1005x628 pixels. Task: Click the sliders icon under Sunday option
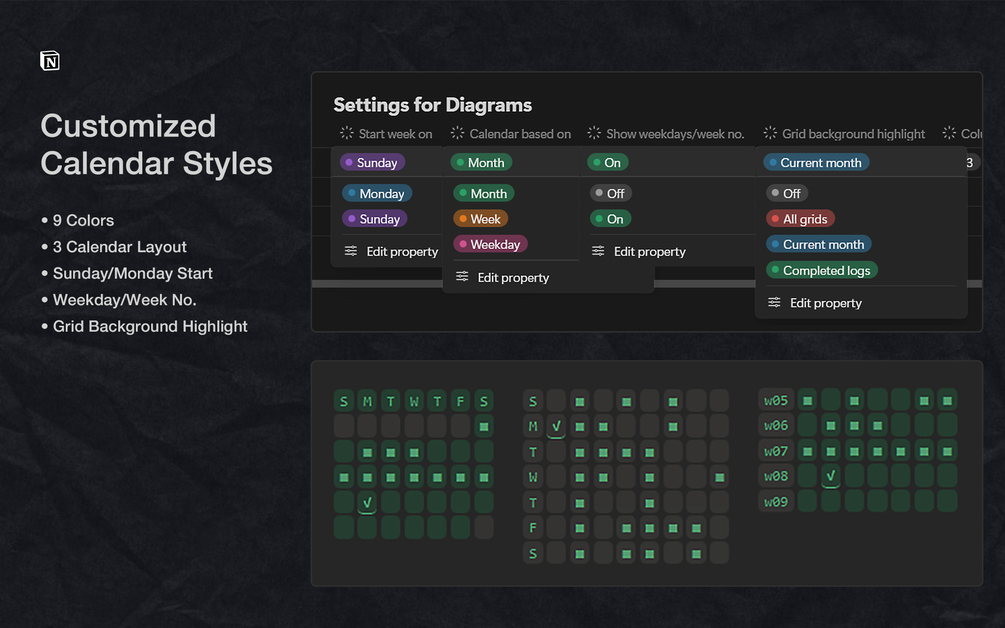coord(351,251)
